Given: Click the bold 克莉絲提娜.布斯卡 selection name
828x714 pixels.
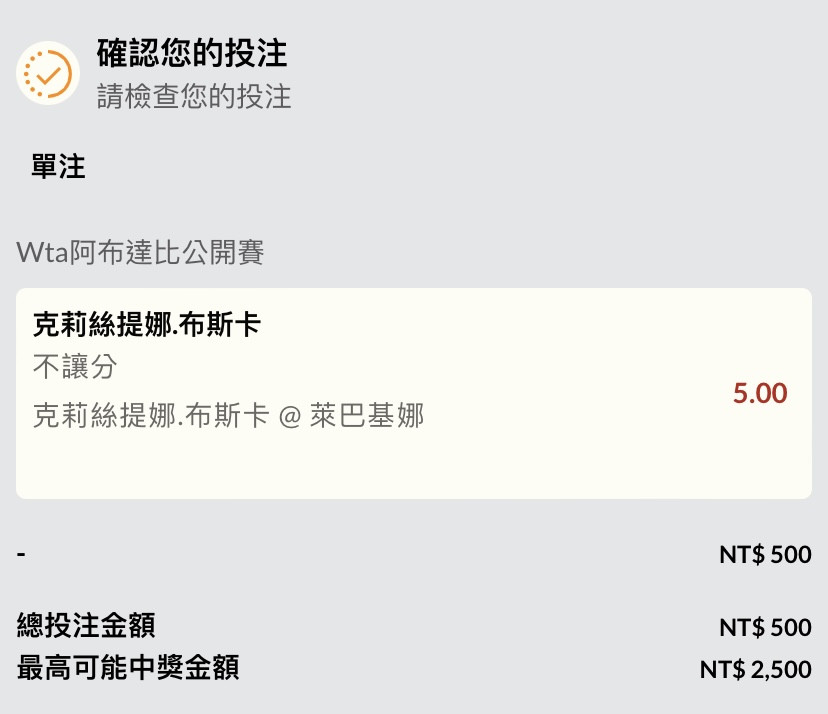Looking at the screenshot, I should tap(147, 324).
